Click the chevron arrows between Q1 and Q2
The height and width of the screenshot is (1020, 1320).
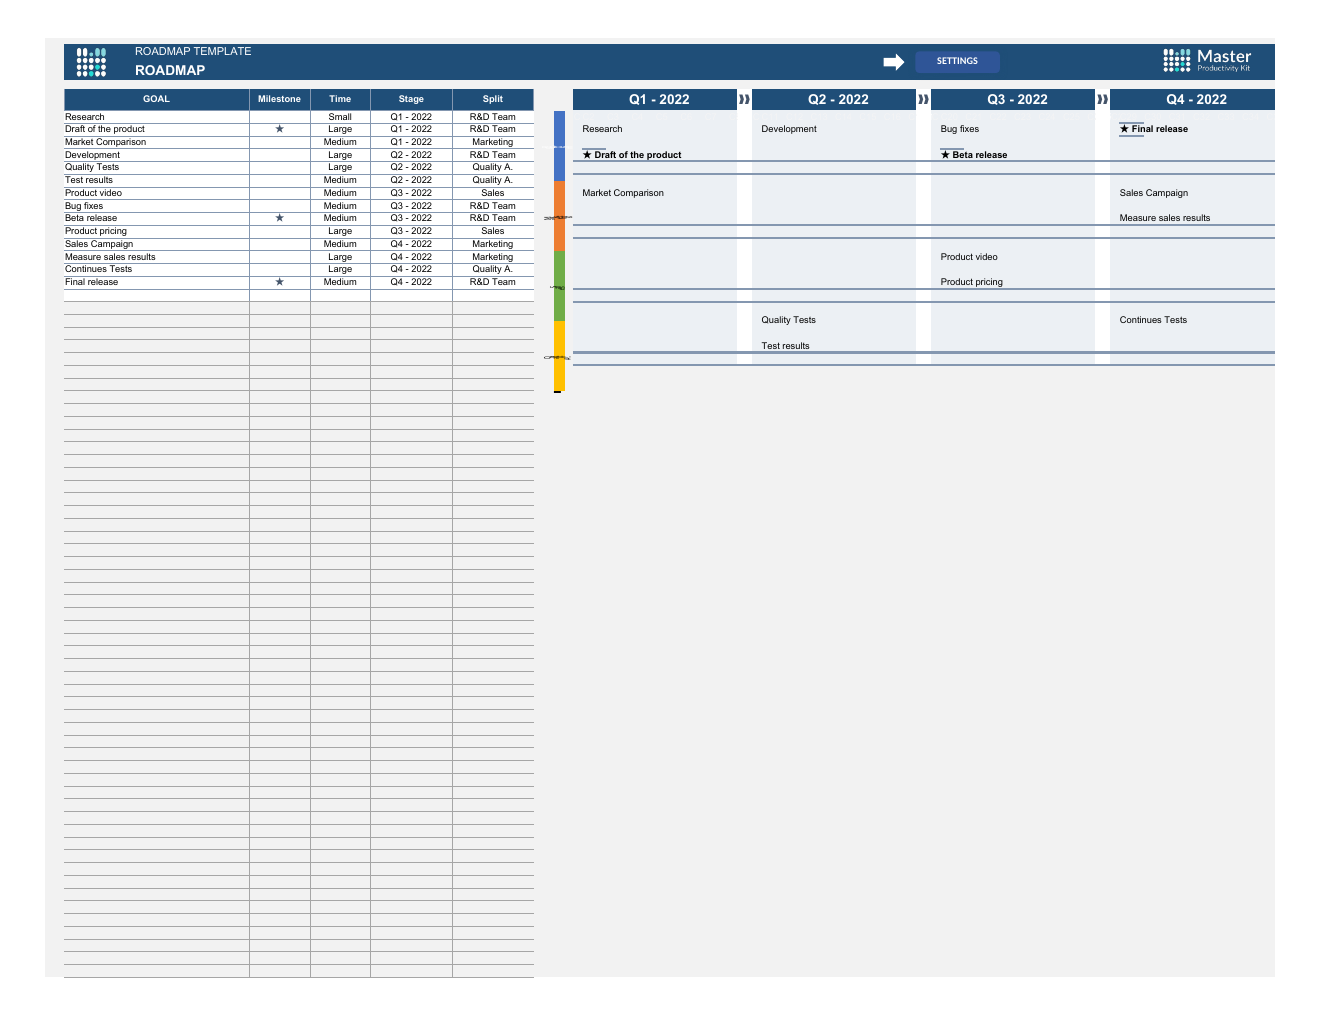(744, 99)
